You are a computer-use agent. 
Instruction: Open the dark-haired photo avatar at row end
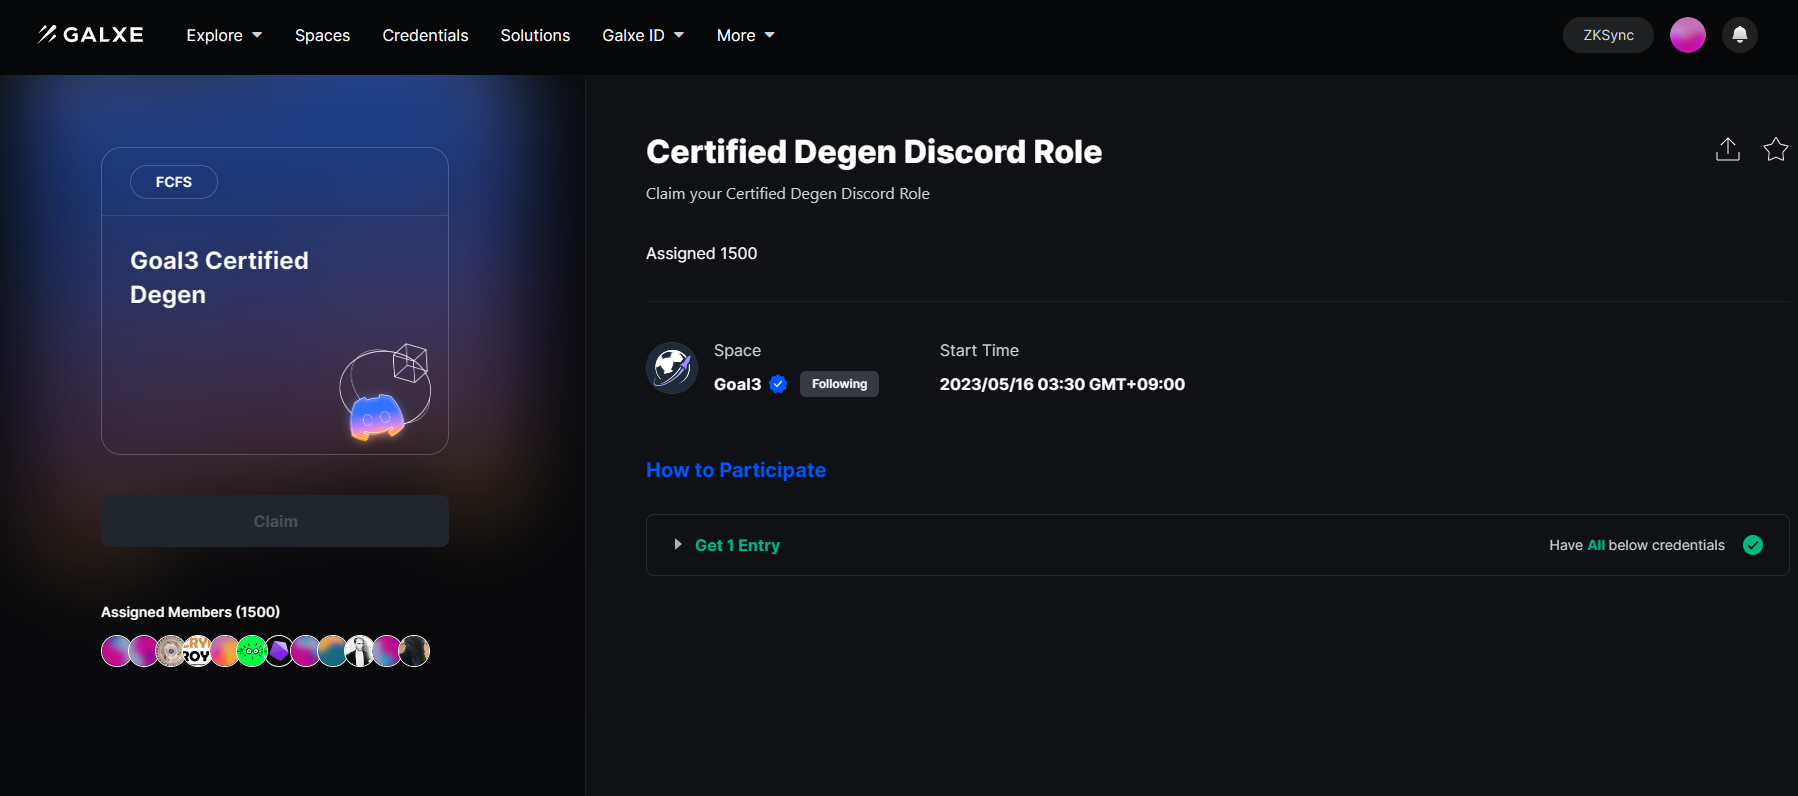pos(414,651)
